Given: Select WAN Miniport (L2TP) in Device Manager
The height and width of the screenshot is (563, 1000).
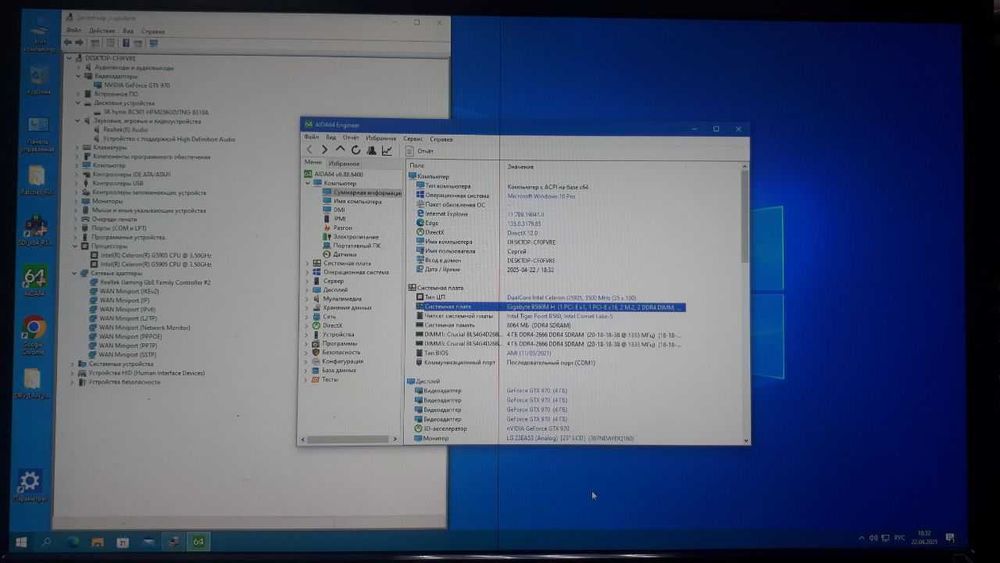Looking at the screenshot, I should click(x=128, y=318).
